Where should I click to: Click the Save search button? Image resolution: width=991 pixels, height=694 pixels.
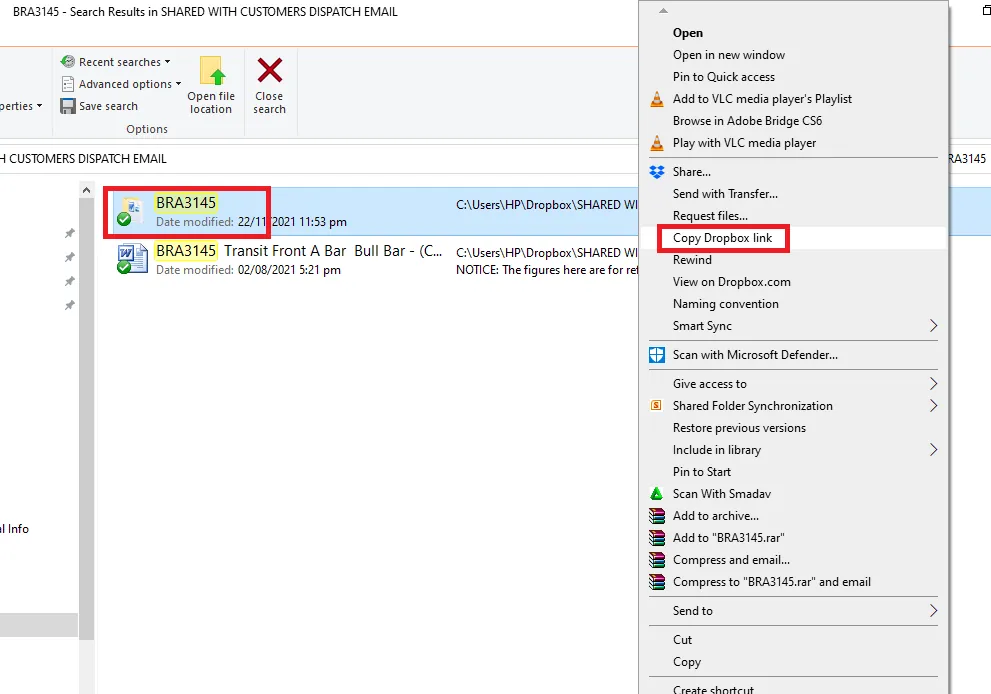click(x=99, y=106)
